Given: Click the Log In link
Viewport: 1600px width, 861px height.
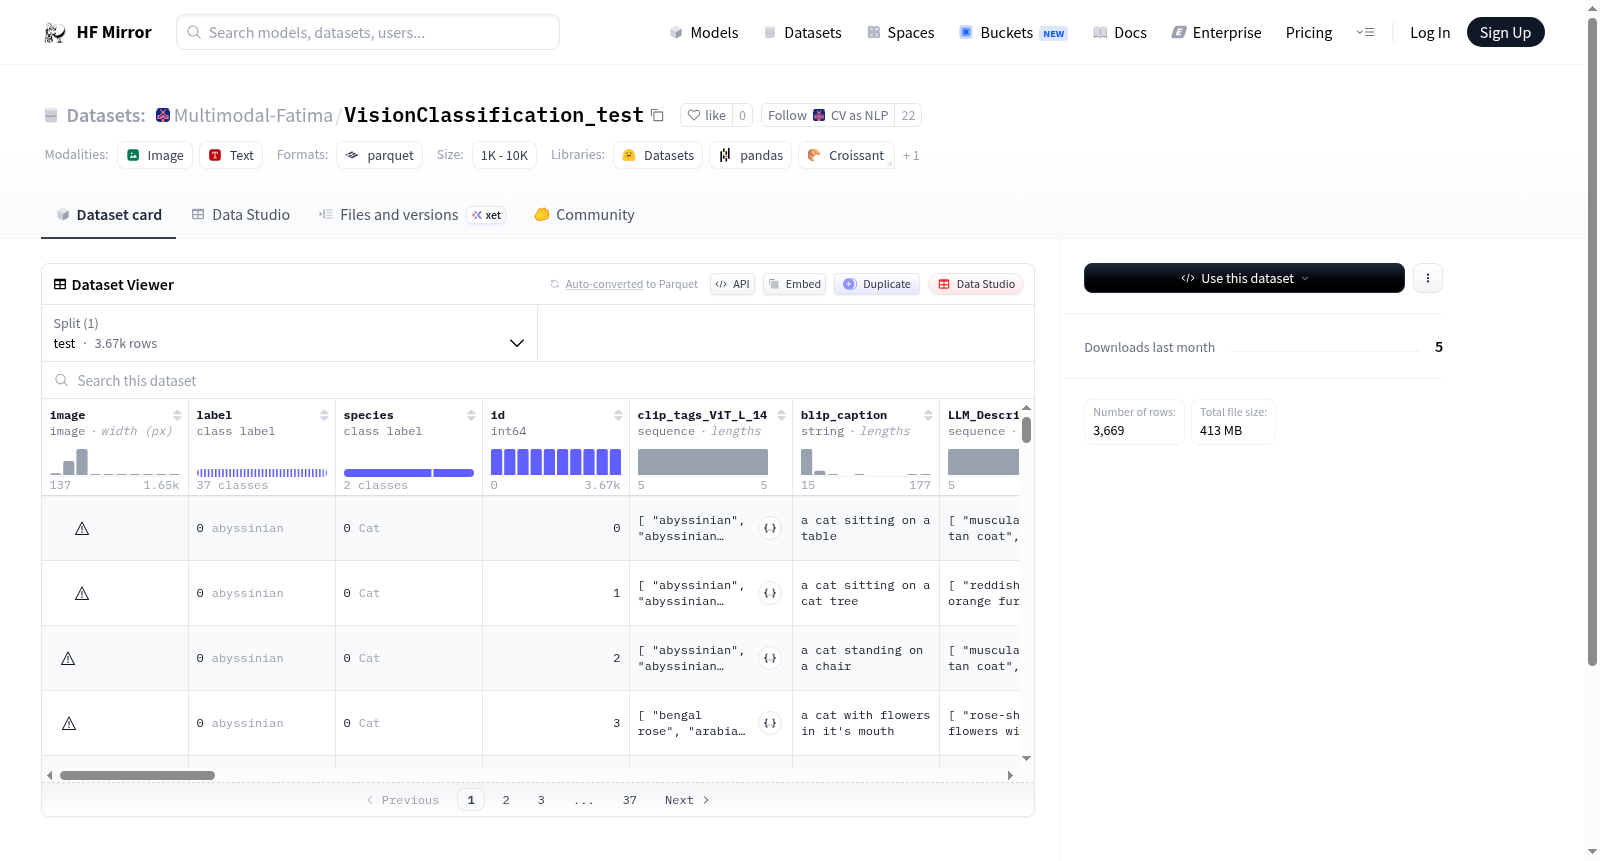Looking at the screenshot, I should [x=1430, y=33].
